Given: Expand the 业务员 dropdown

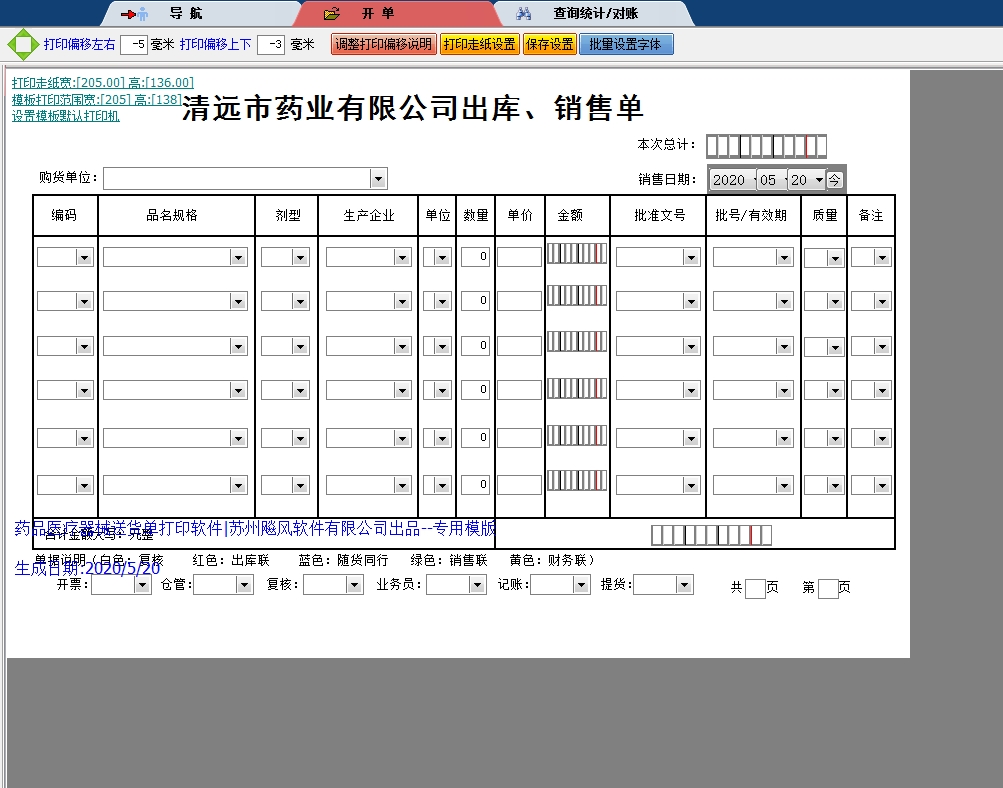Looking at the screenshot, I should (x=477, y=586).
